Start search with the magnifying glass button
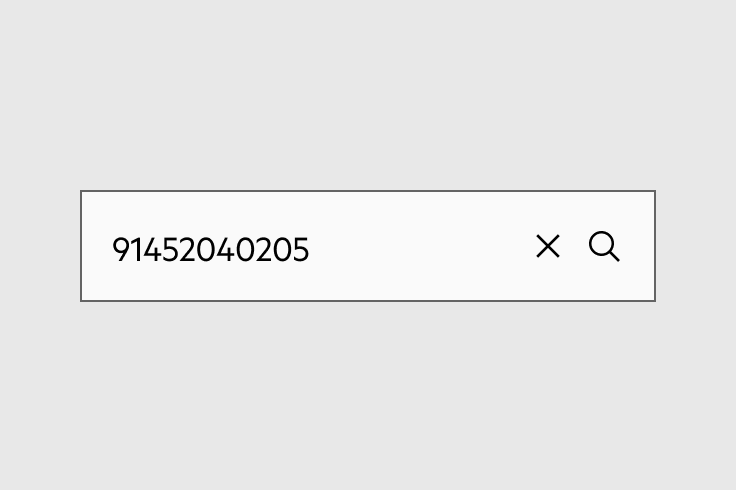Viewport: 736px width, 490px height. 604,246
